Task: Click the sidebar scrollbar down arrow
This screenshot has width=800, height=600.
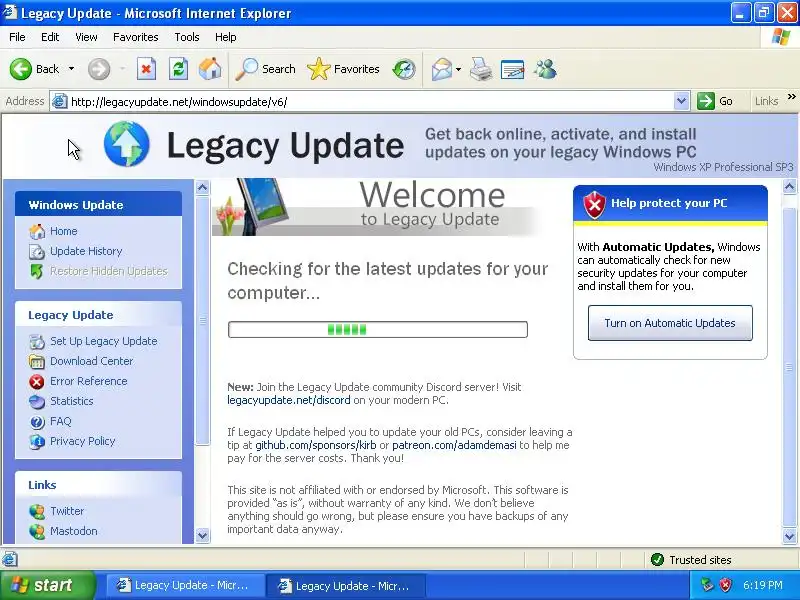Action: click(x=203, y=536)
